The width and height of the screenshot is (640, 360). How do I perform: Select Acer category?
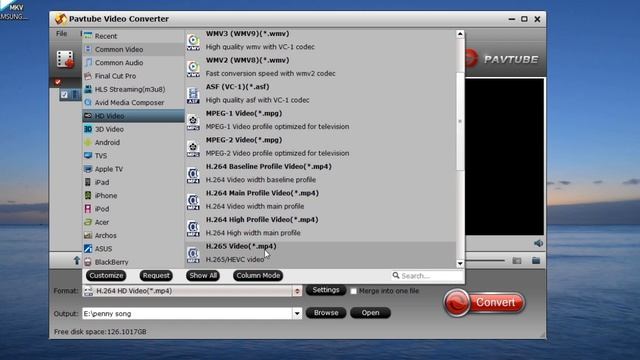(x=133, y=222)
